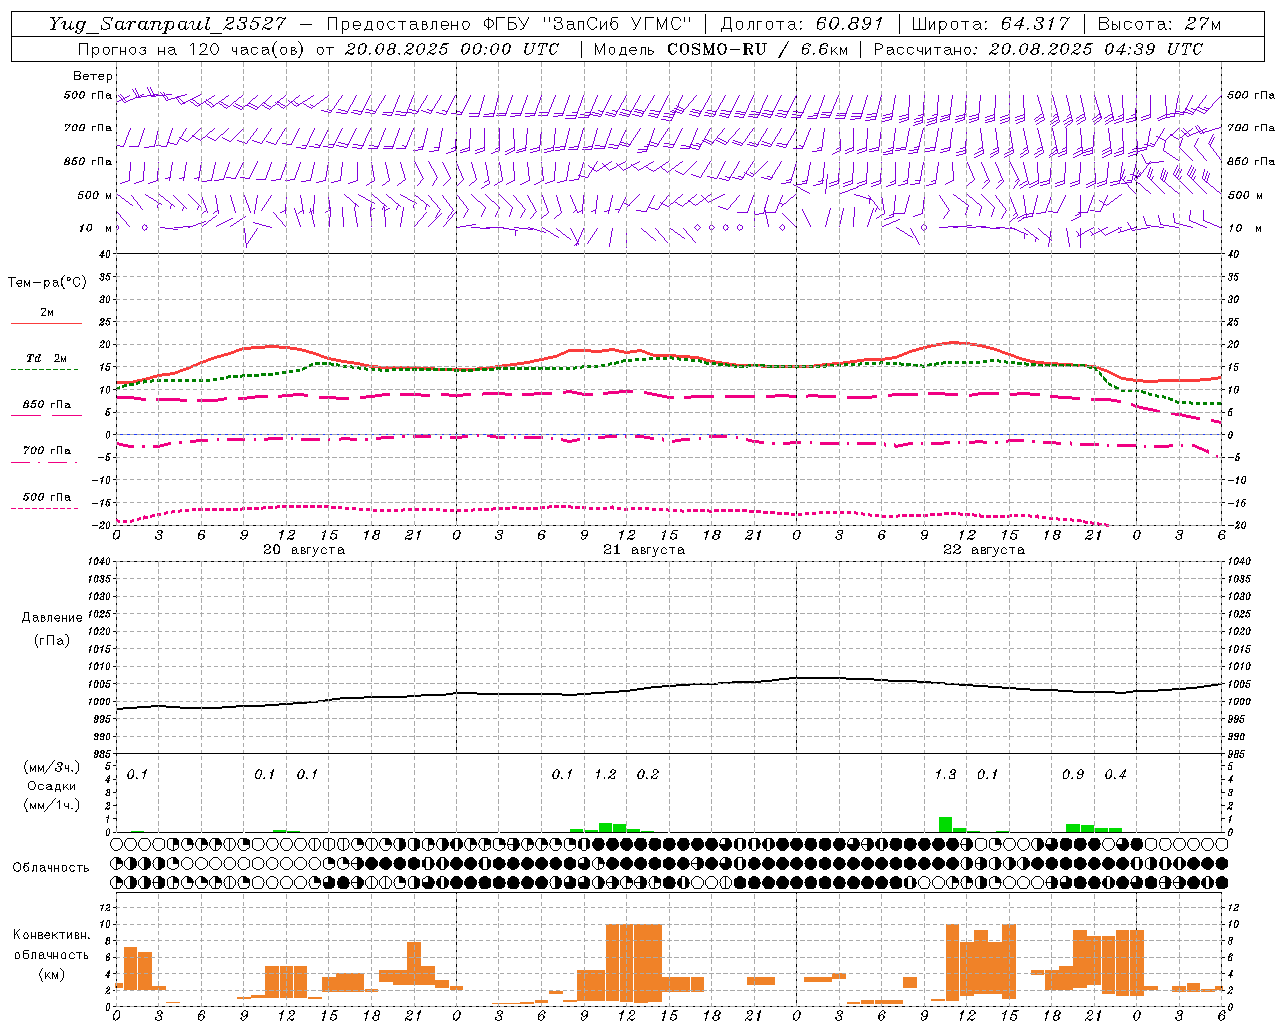
Task: Click the (мм/3ч.) precipitation unit label
Action: [51, 767]
